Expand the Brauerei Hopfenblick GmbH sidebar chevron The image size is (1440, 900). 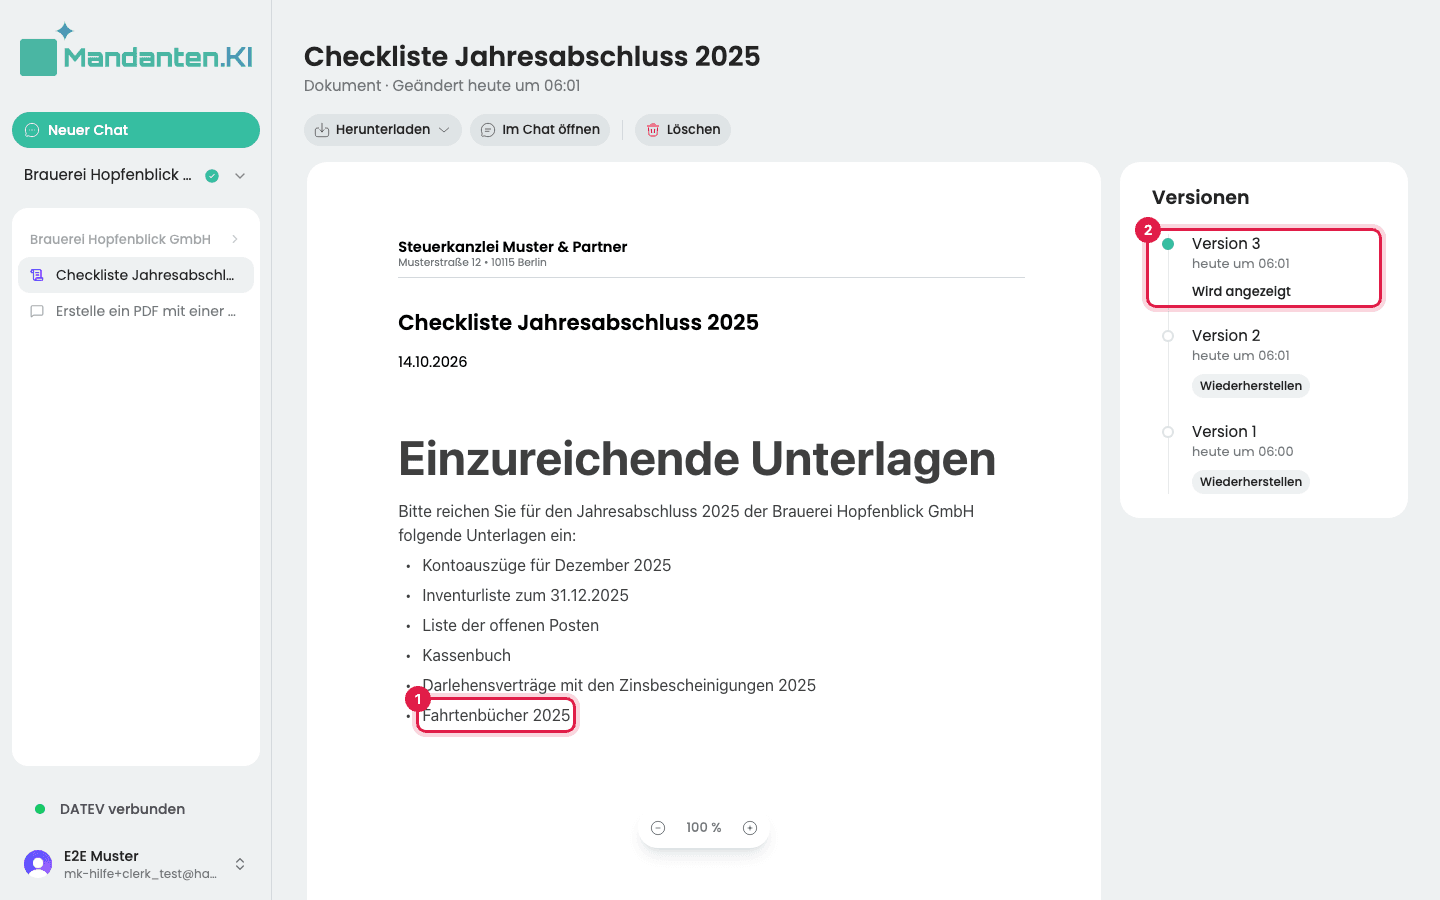tap(235, 239)
